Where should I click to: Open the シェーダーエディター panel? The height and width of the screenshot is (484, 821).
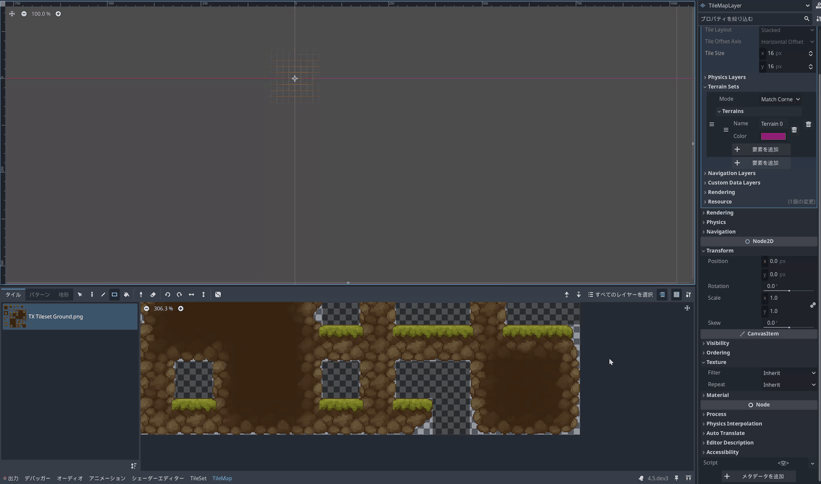click(158, 478)
